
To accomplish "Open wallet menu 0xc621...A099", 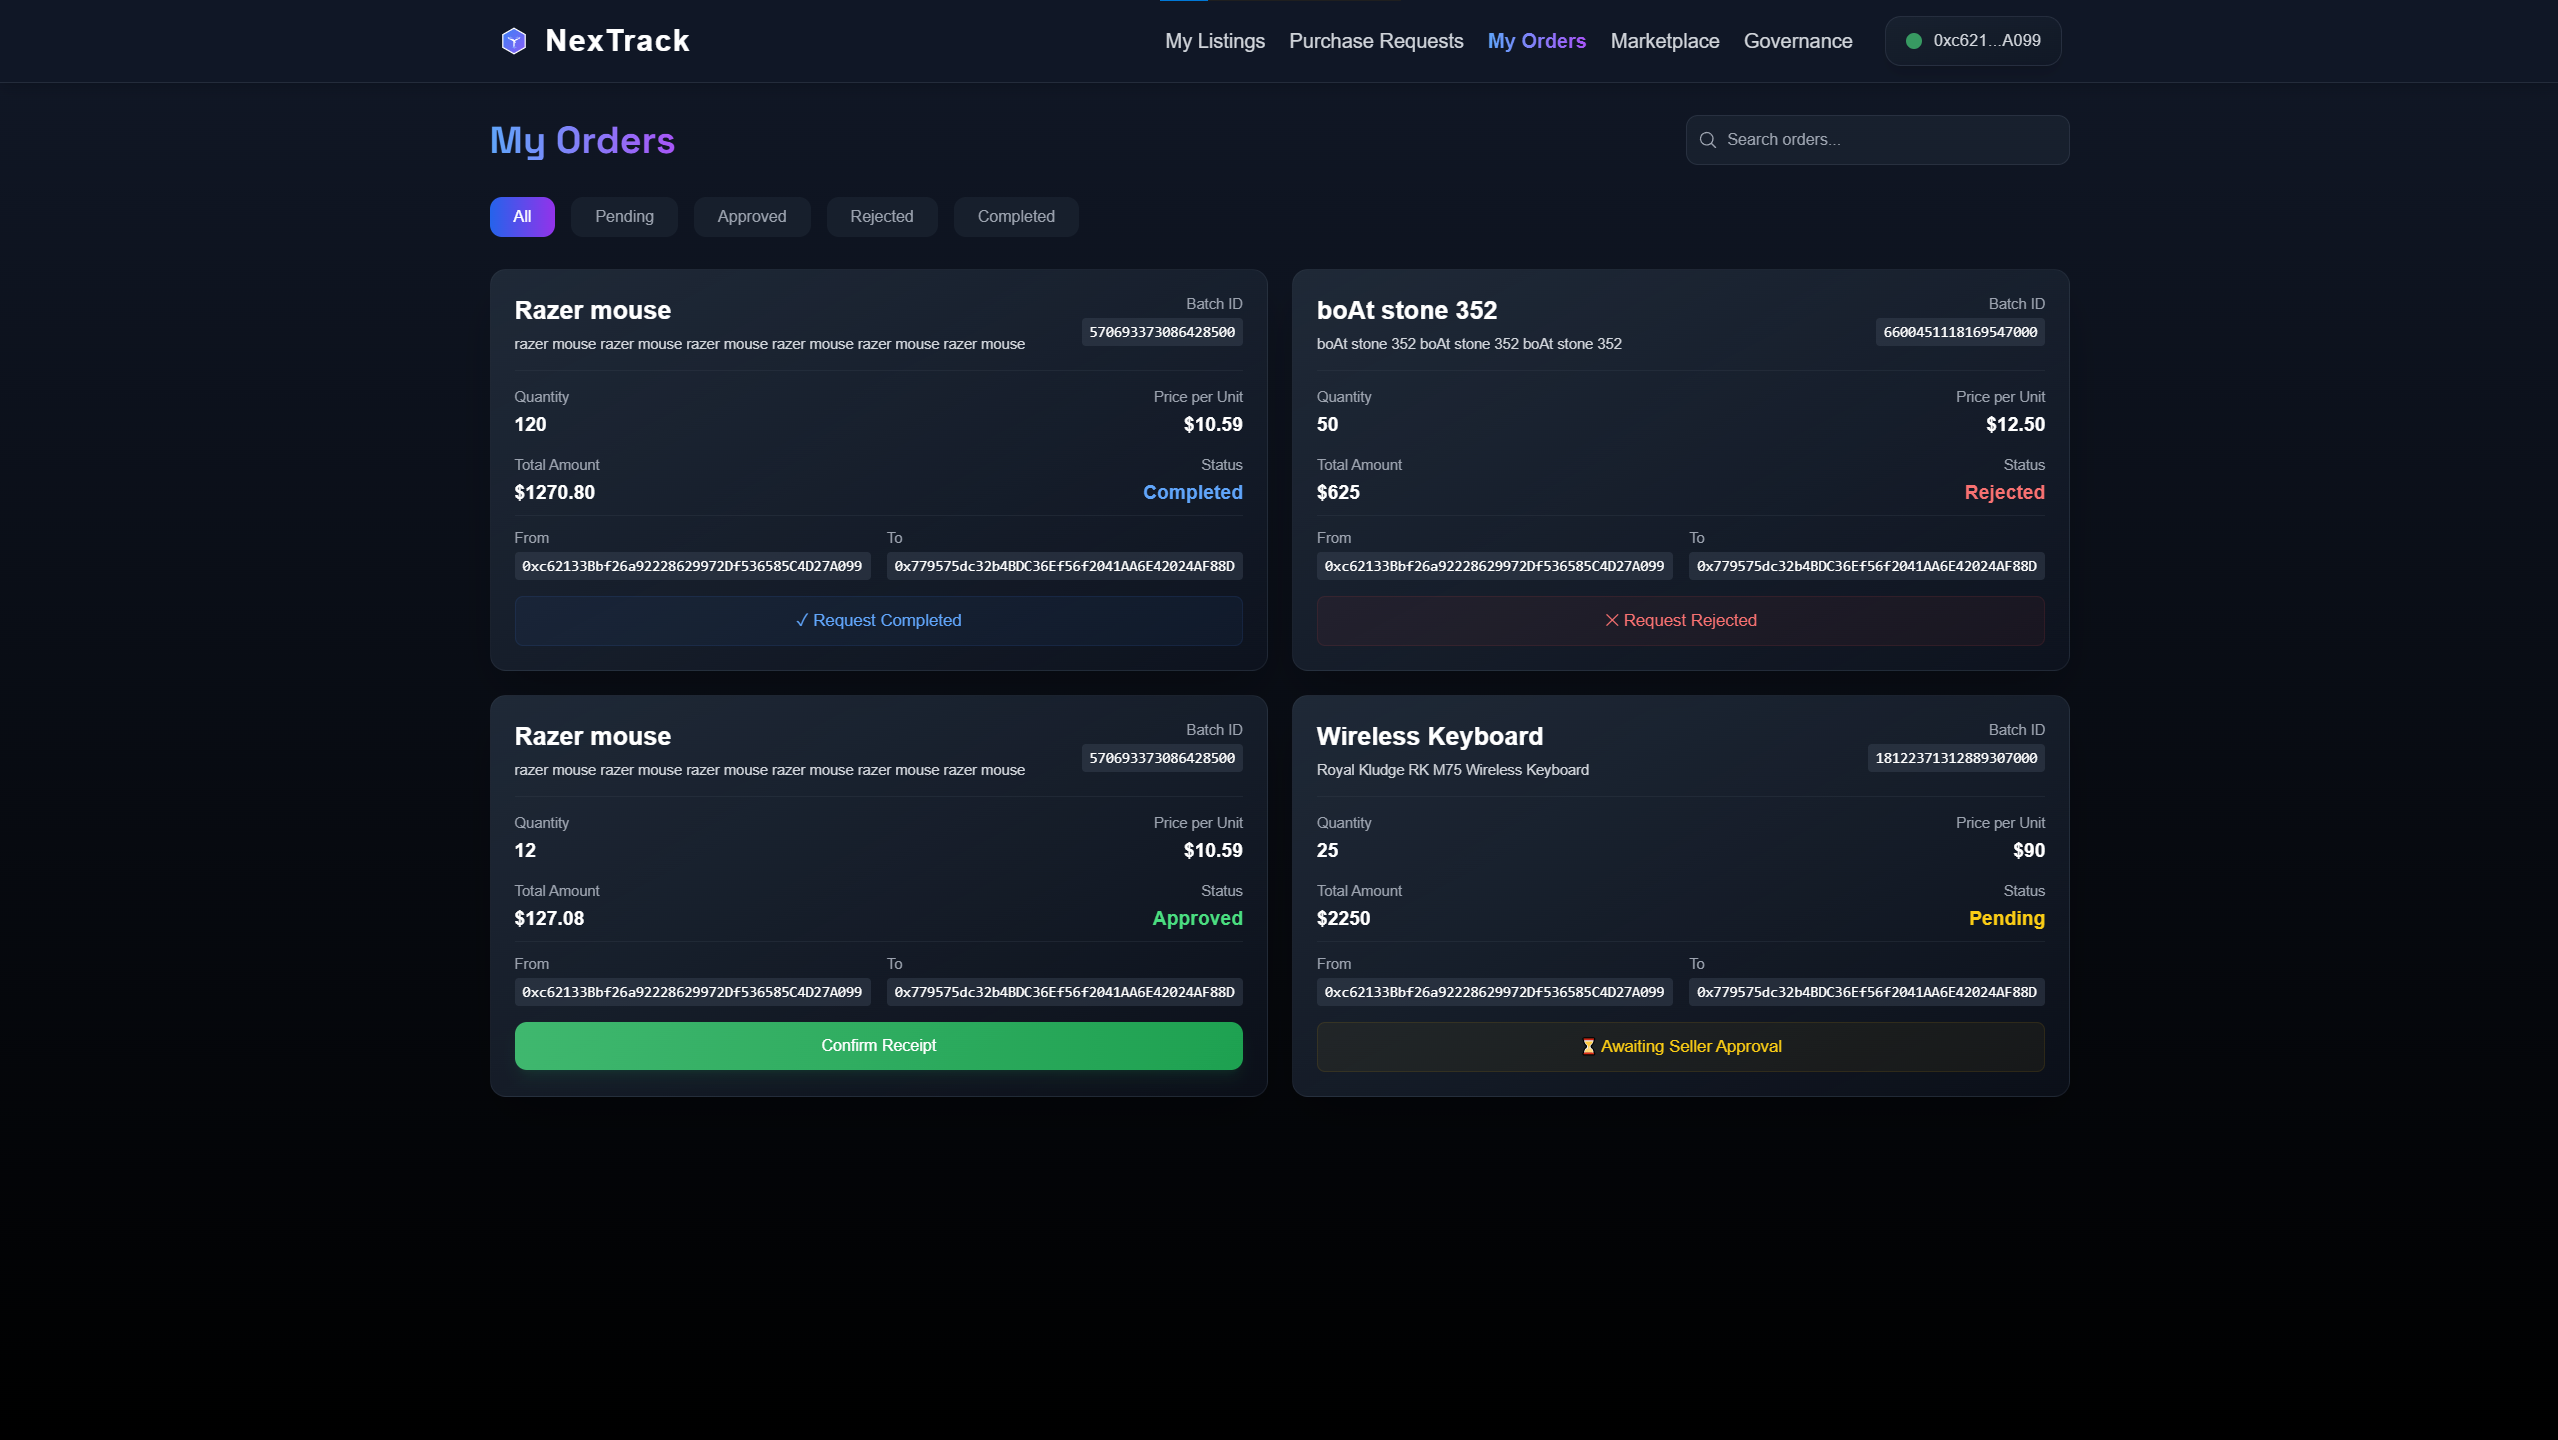I will 1972,41.
